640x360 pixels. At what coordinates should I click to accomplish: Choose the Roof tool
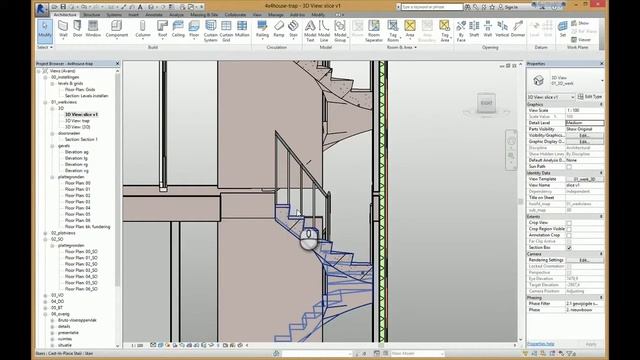(x=162, y=29)
